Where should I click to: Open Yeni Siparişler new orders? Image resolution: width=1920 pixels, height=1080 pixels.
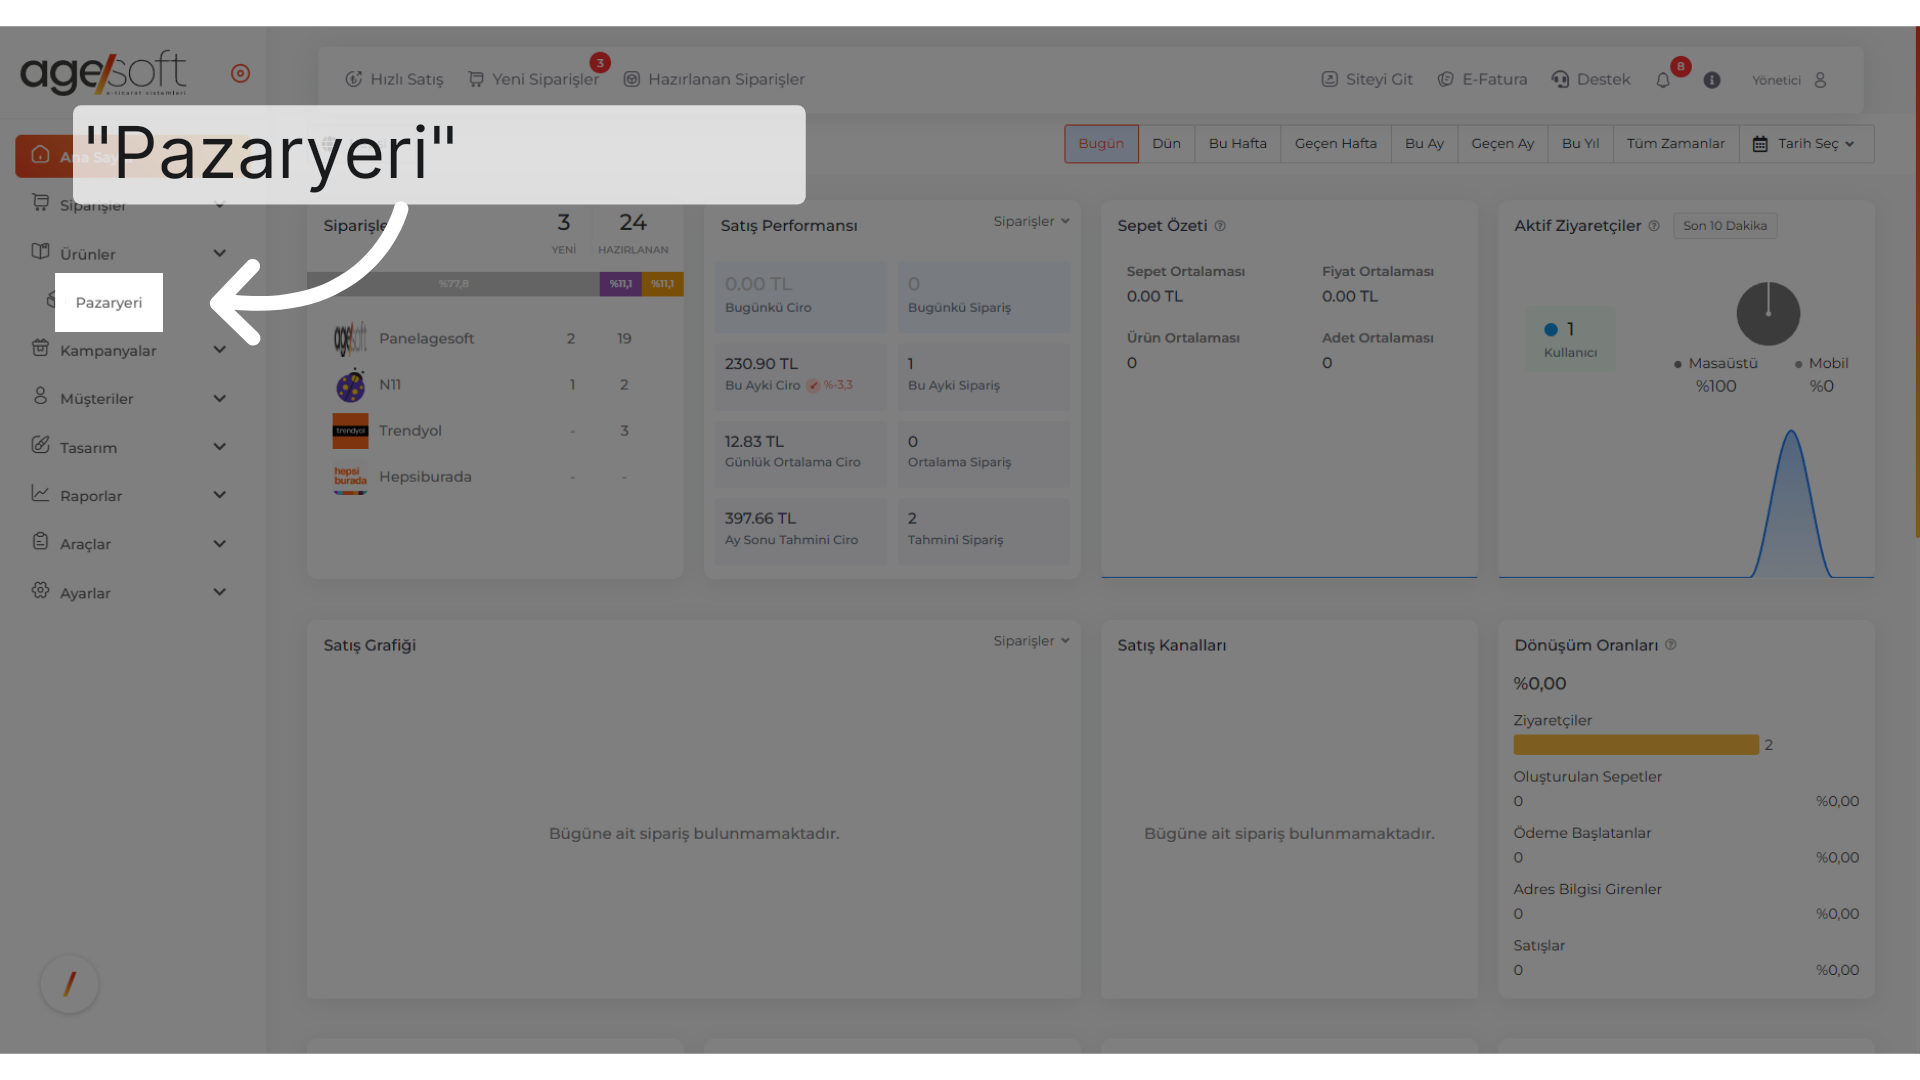pyautogui.click(x=534, y=79)
